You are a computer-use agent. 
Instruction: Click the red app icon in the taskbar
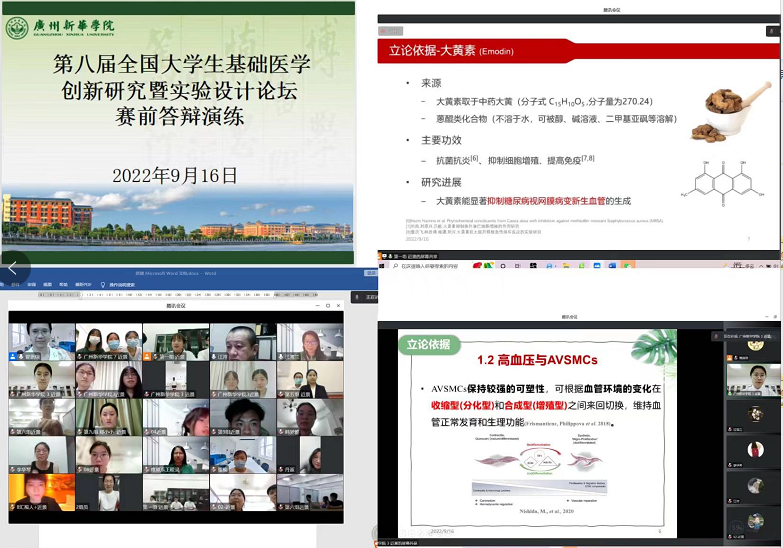coord(476,266)
